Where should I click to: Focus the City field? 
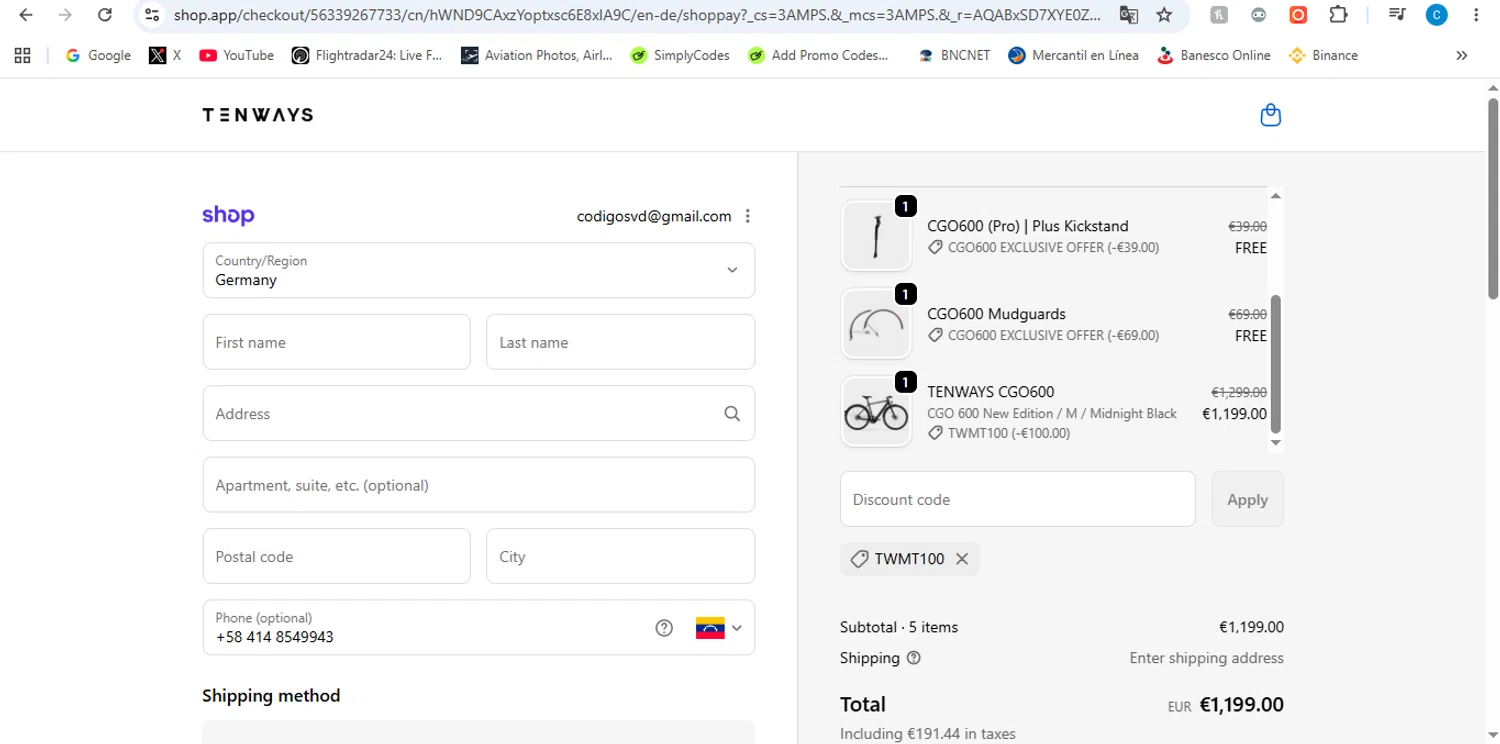point(620,556)
